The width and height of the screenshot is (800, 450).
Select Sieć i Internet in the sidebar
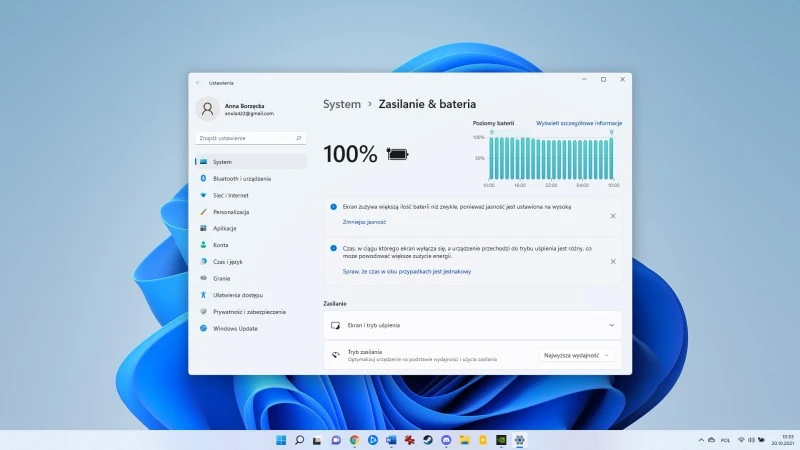[251, 195]
